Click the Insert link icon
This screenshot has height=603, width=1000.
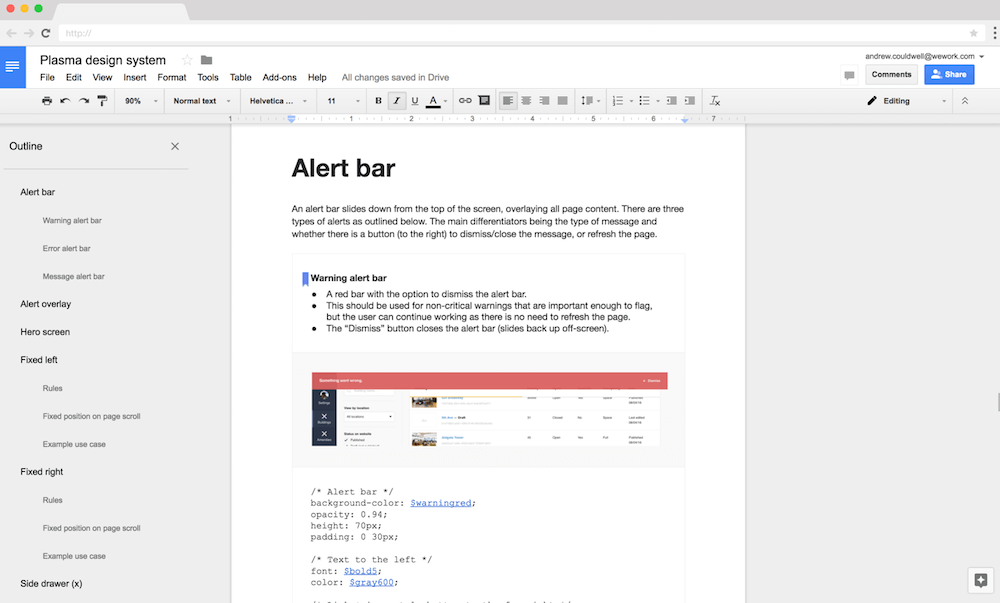click(465, 101)
